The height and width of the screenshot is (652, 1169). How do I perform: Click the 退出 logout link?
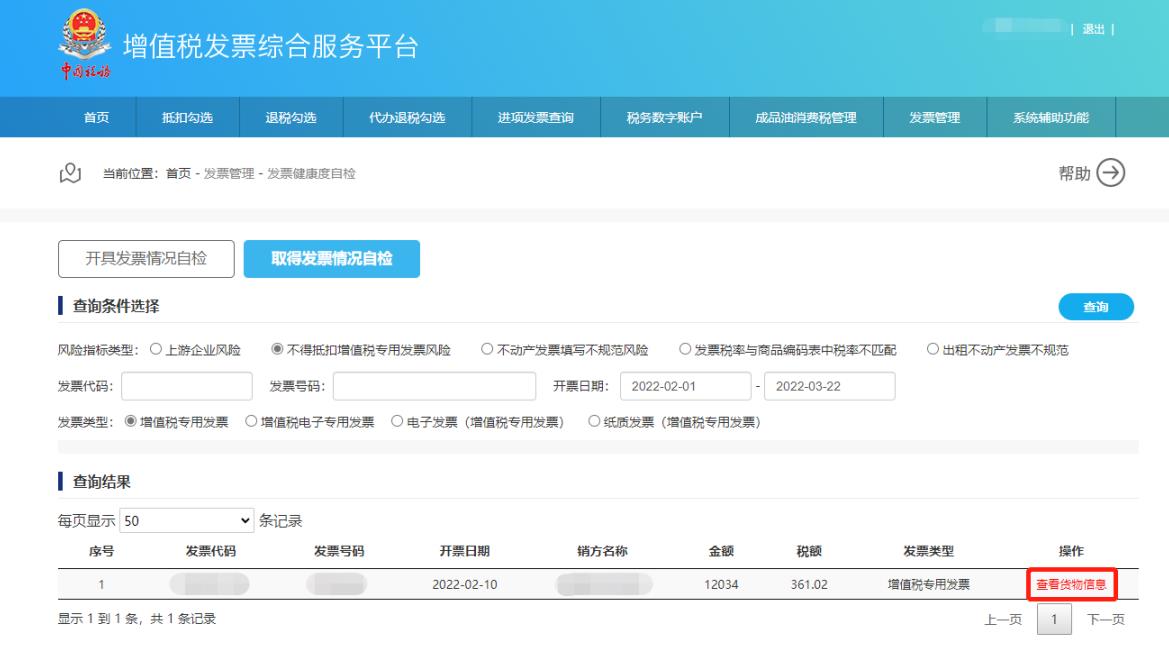point(1093,29)
